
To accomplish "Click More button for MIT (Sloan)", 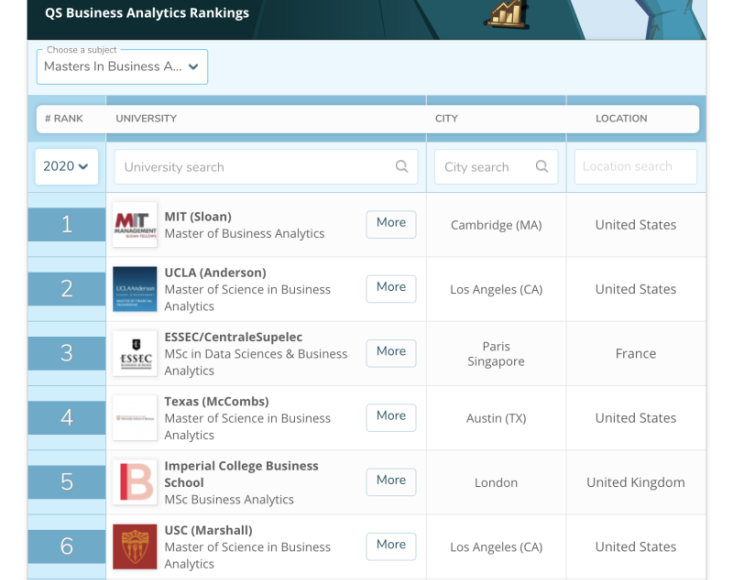I will tap(391, 224).
